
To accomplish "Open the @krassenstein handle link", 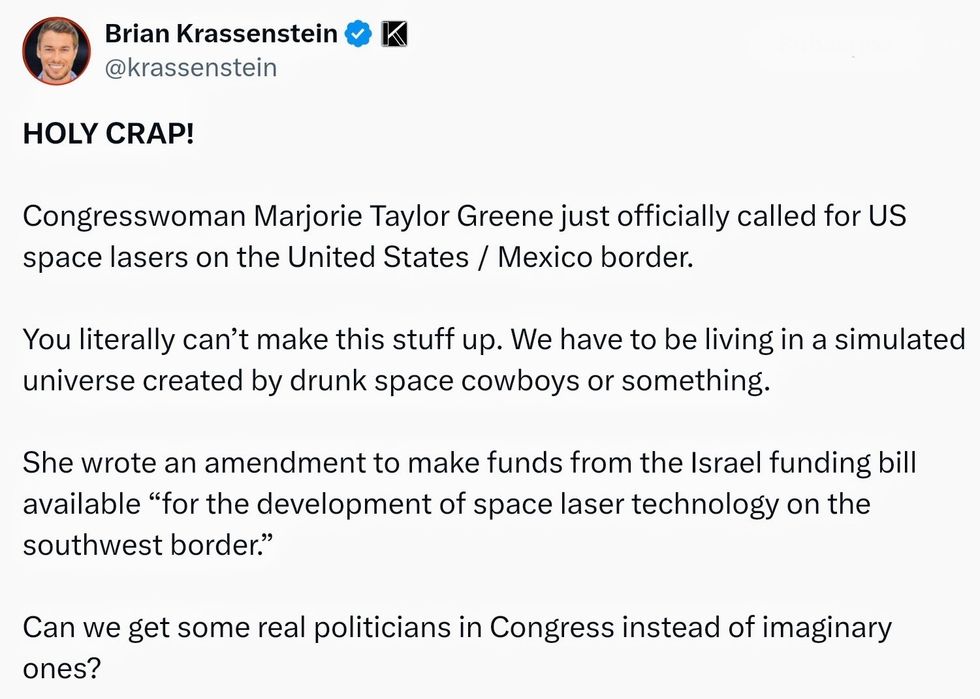I will pyautogui.click(x=190, y=68).
